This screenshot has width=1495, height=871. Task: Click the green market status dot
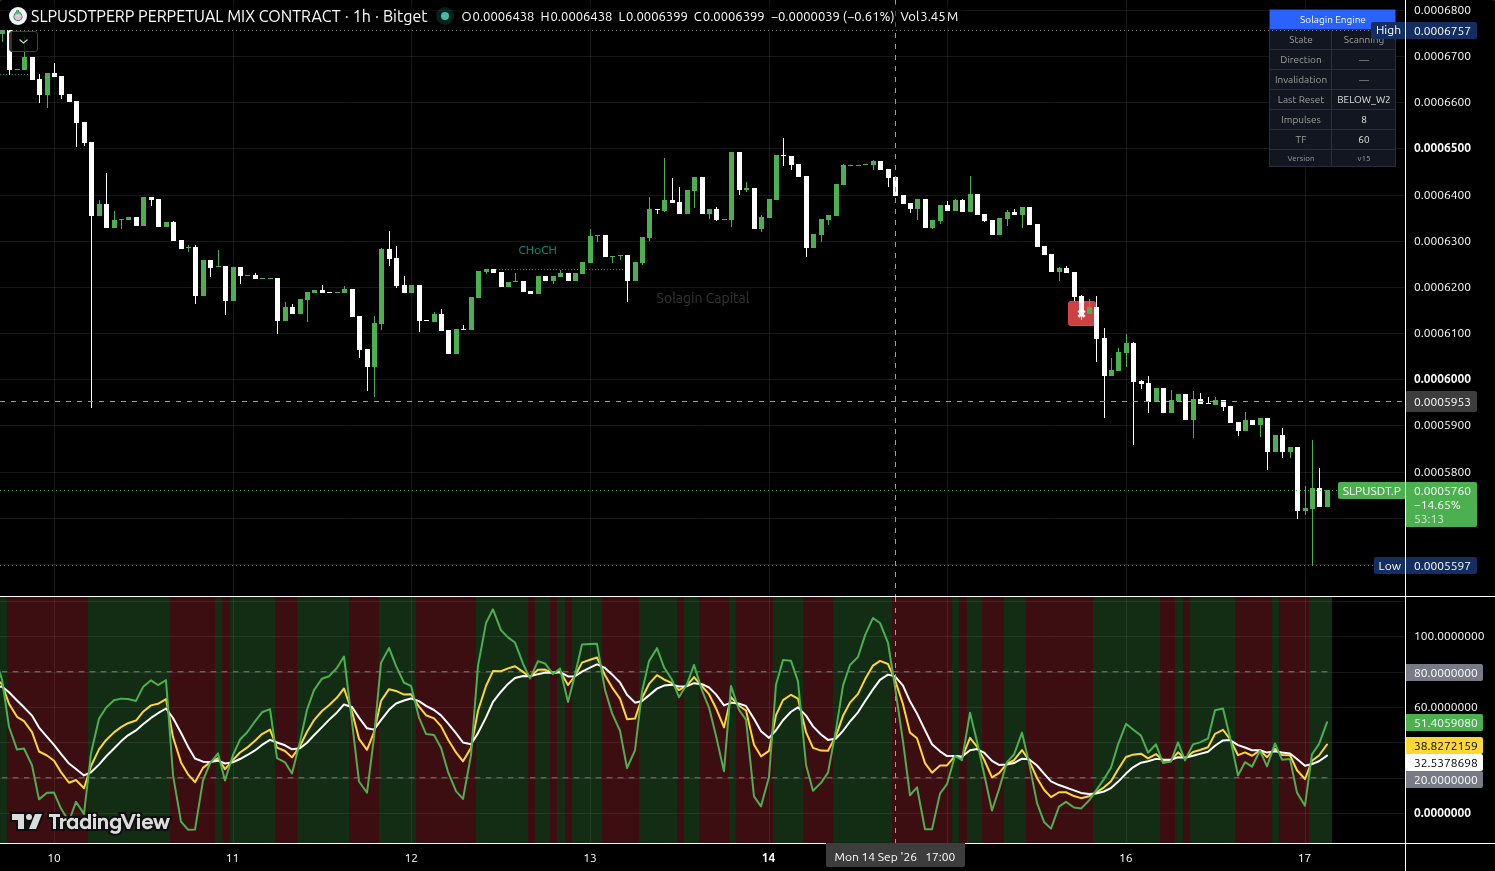click(445, 16)
